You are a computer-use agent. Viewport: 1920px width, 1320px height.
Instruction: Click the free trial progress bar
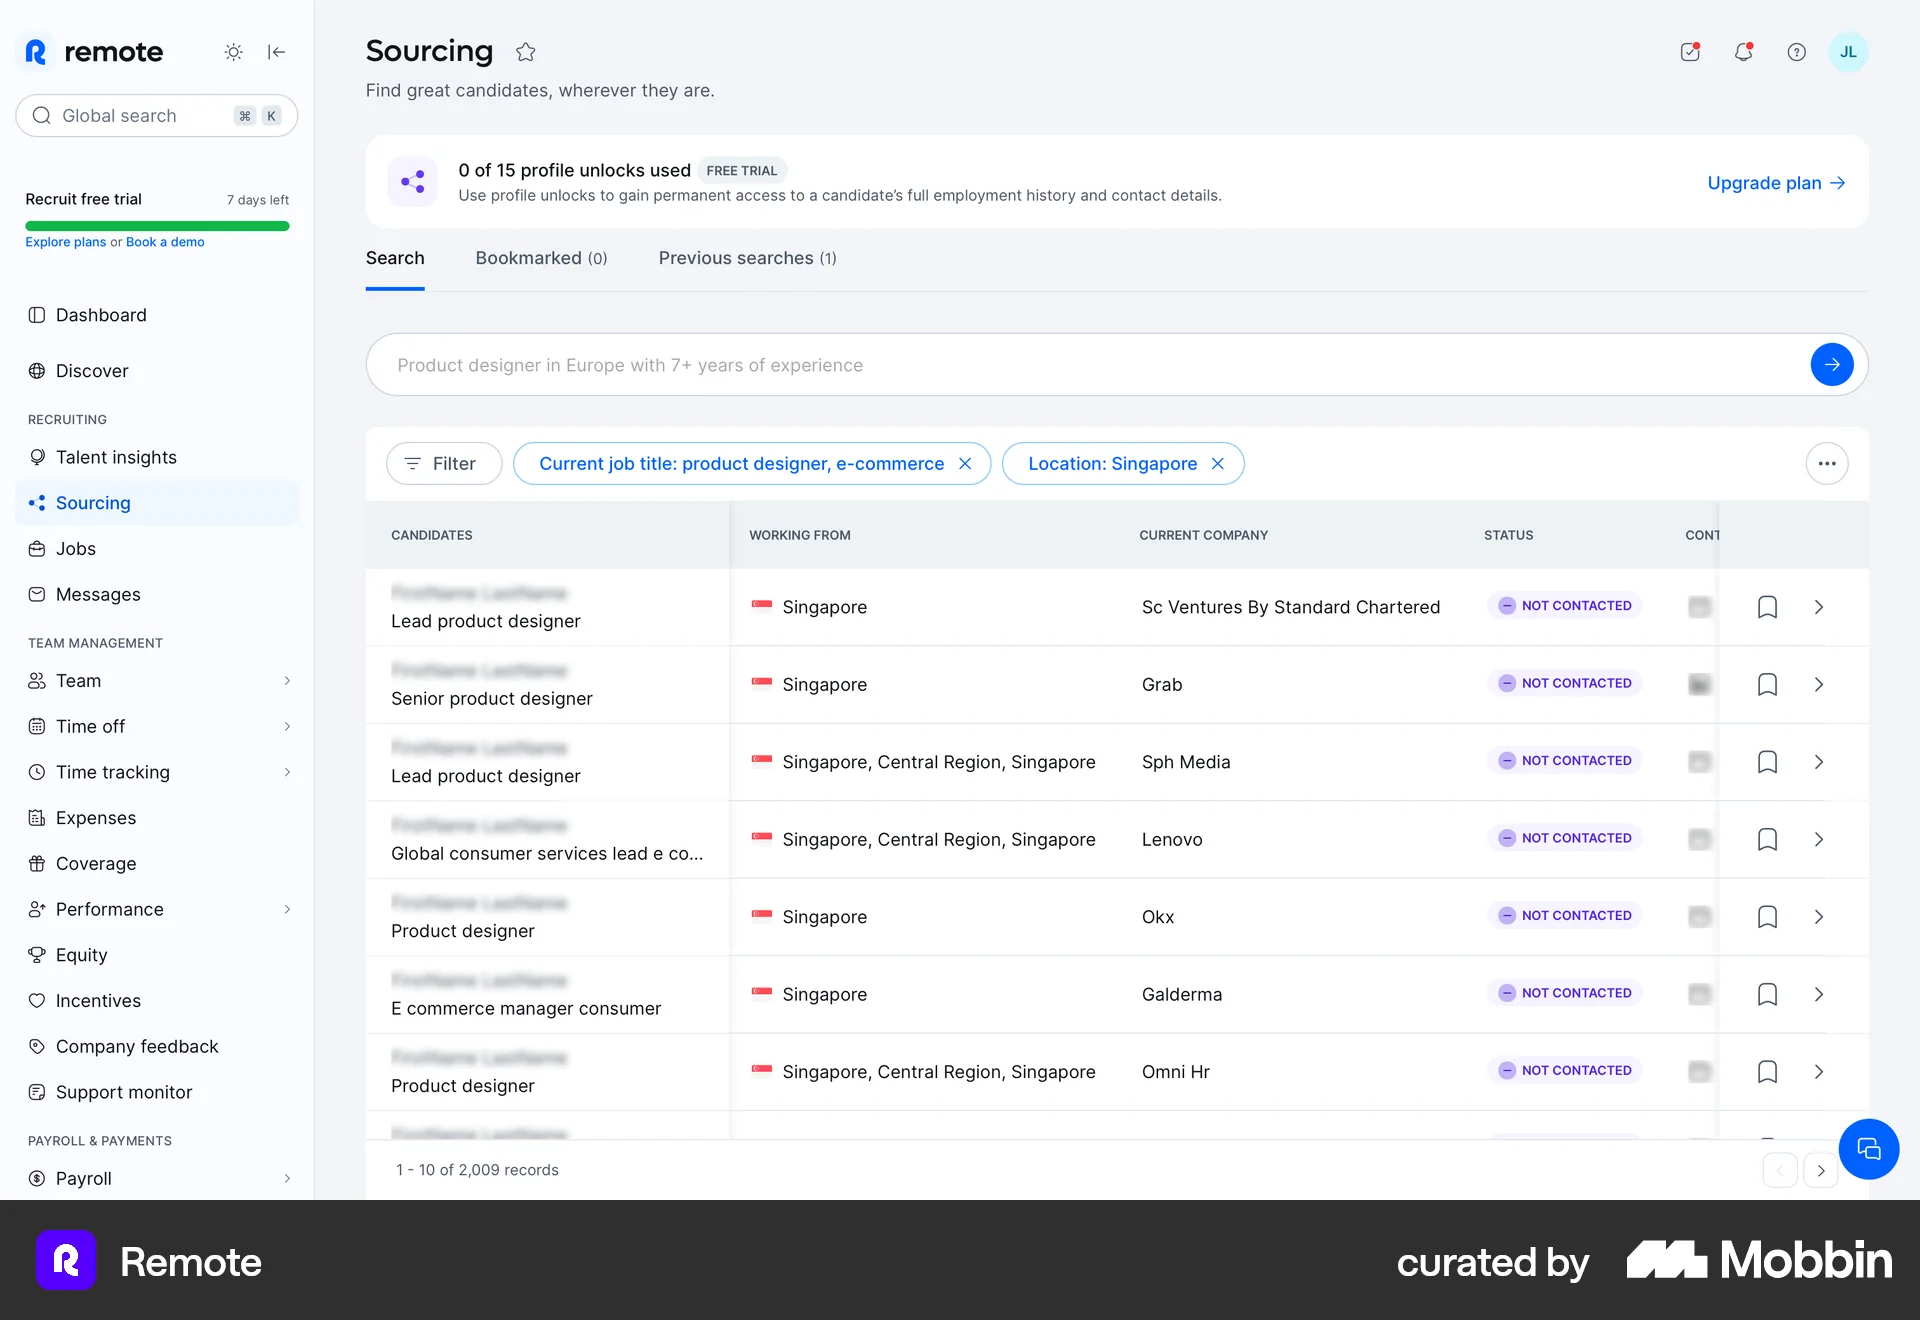click(x=156, y=226)
